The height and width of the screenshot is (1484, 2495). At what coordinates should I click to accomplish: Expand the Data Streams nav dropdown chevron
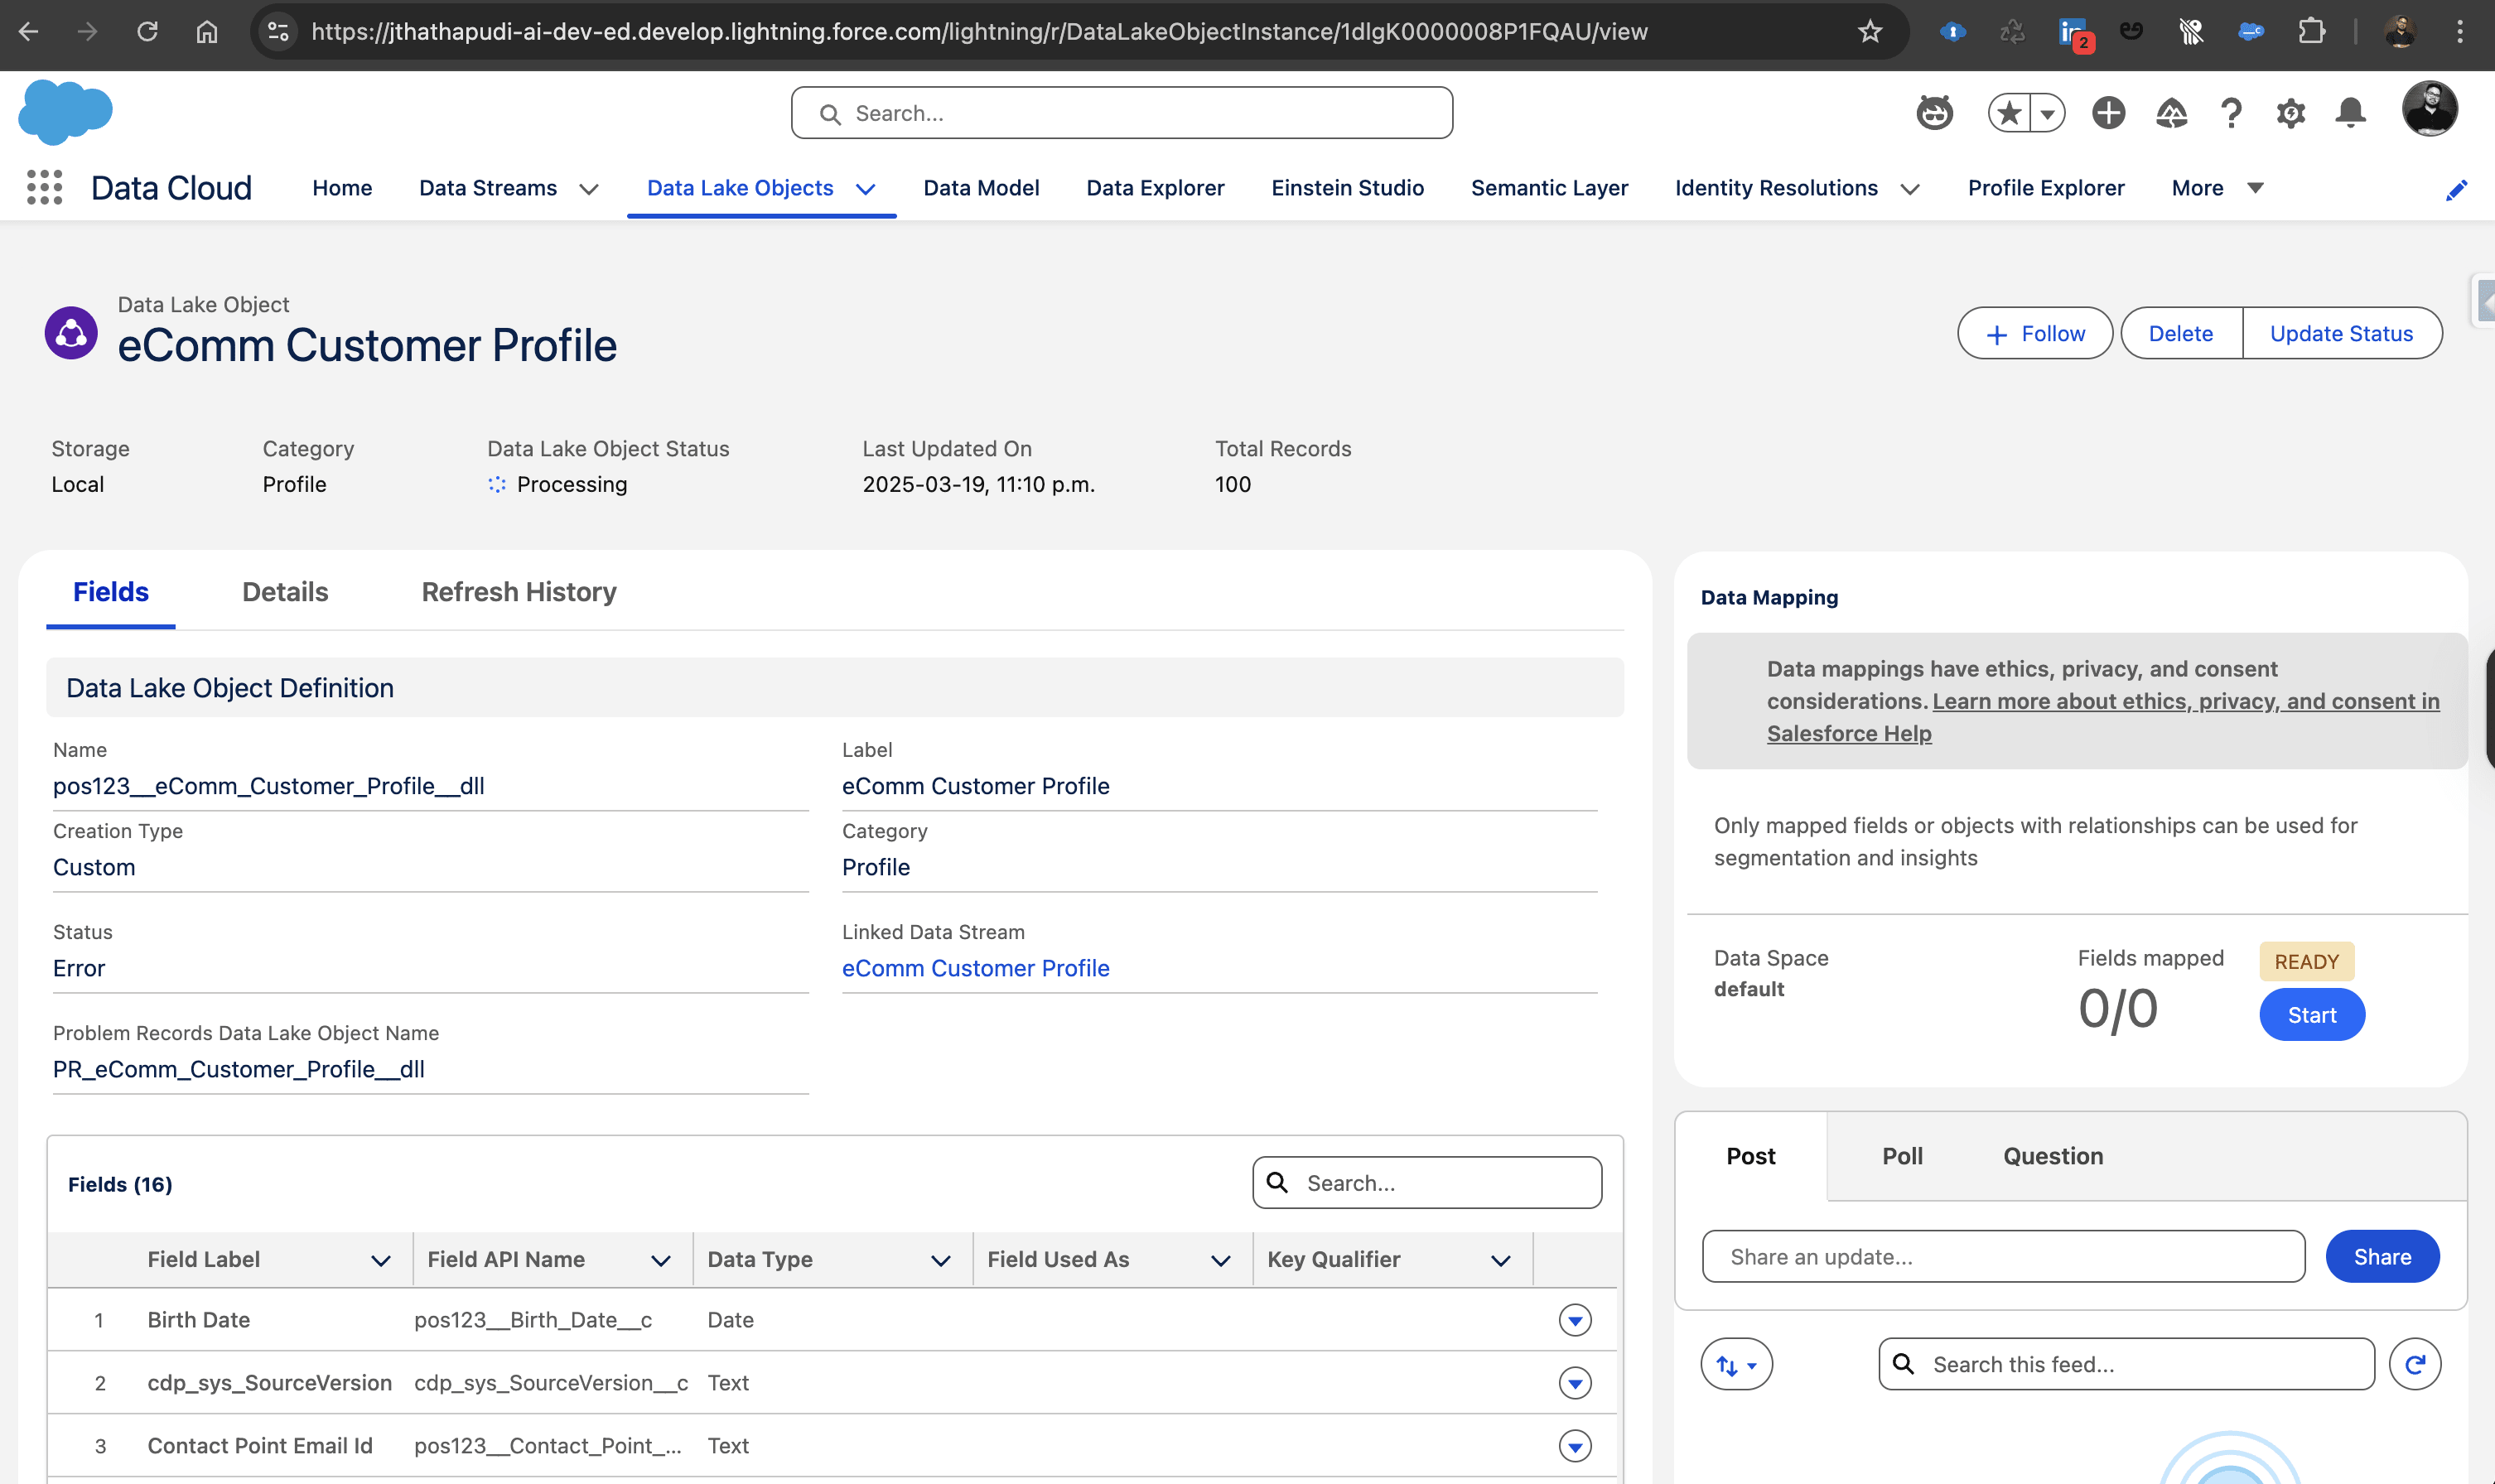point(589,189)
